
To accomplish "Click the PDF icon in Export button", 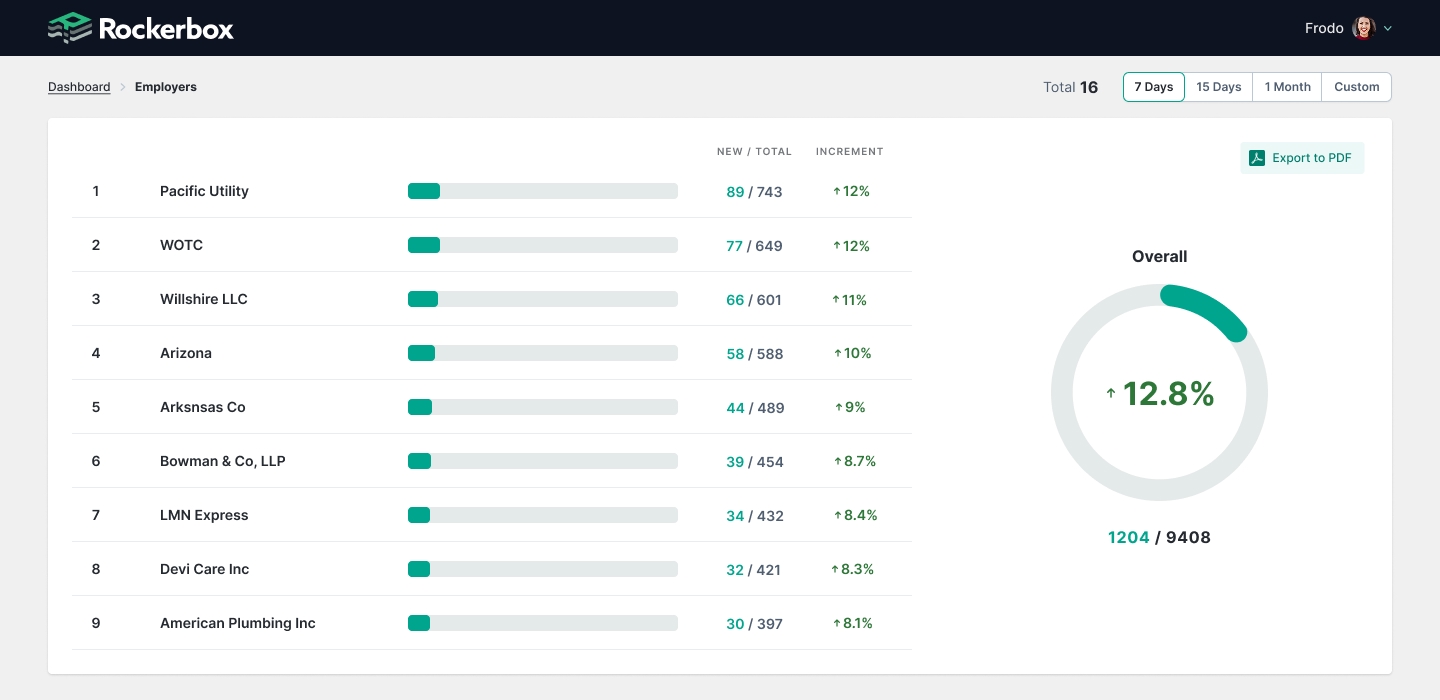I will pyautogui.click(x=1257, y=158).
